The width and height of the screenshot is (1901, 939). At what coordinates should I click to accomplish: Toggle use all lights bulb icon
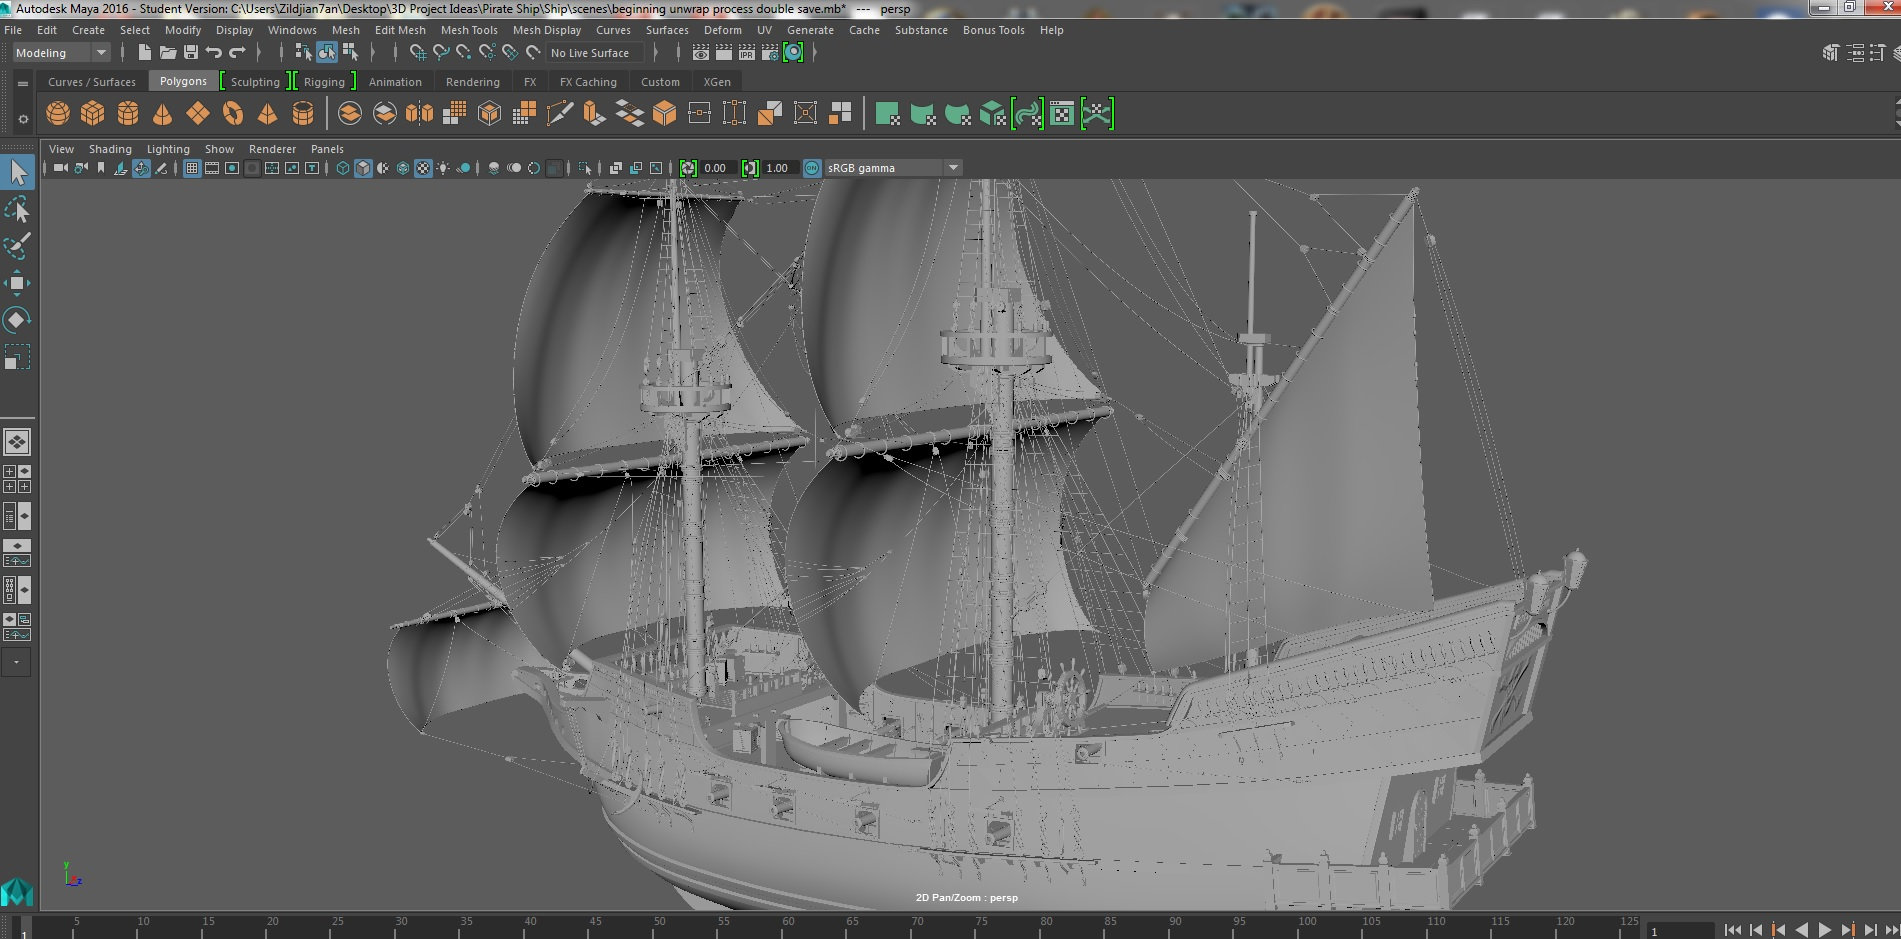(443, 168)
